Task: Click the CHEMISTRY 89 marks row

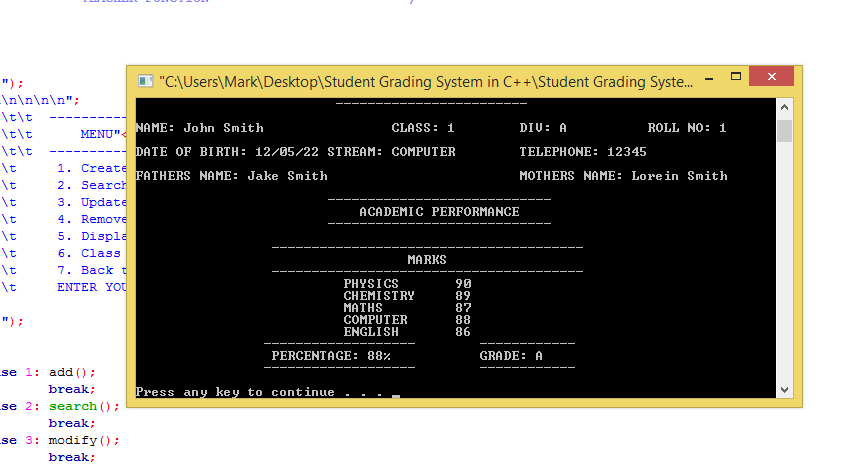Action: click(x=407, y=296)
